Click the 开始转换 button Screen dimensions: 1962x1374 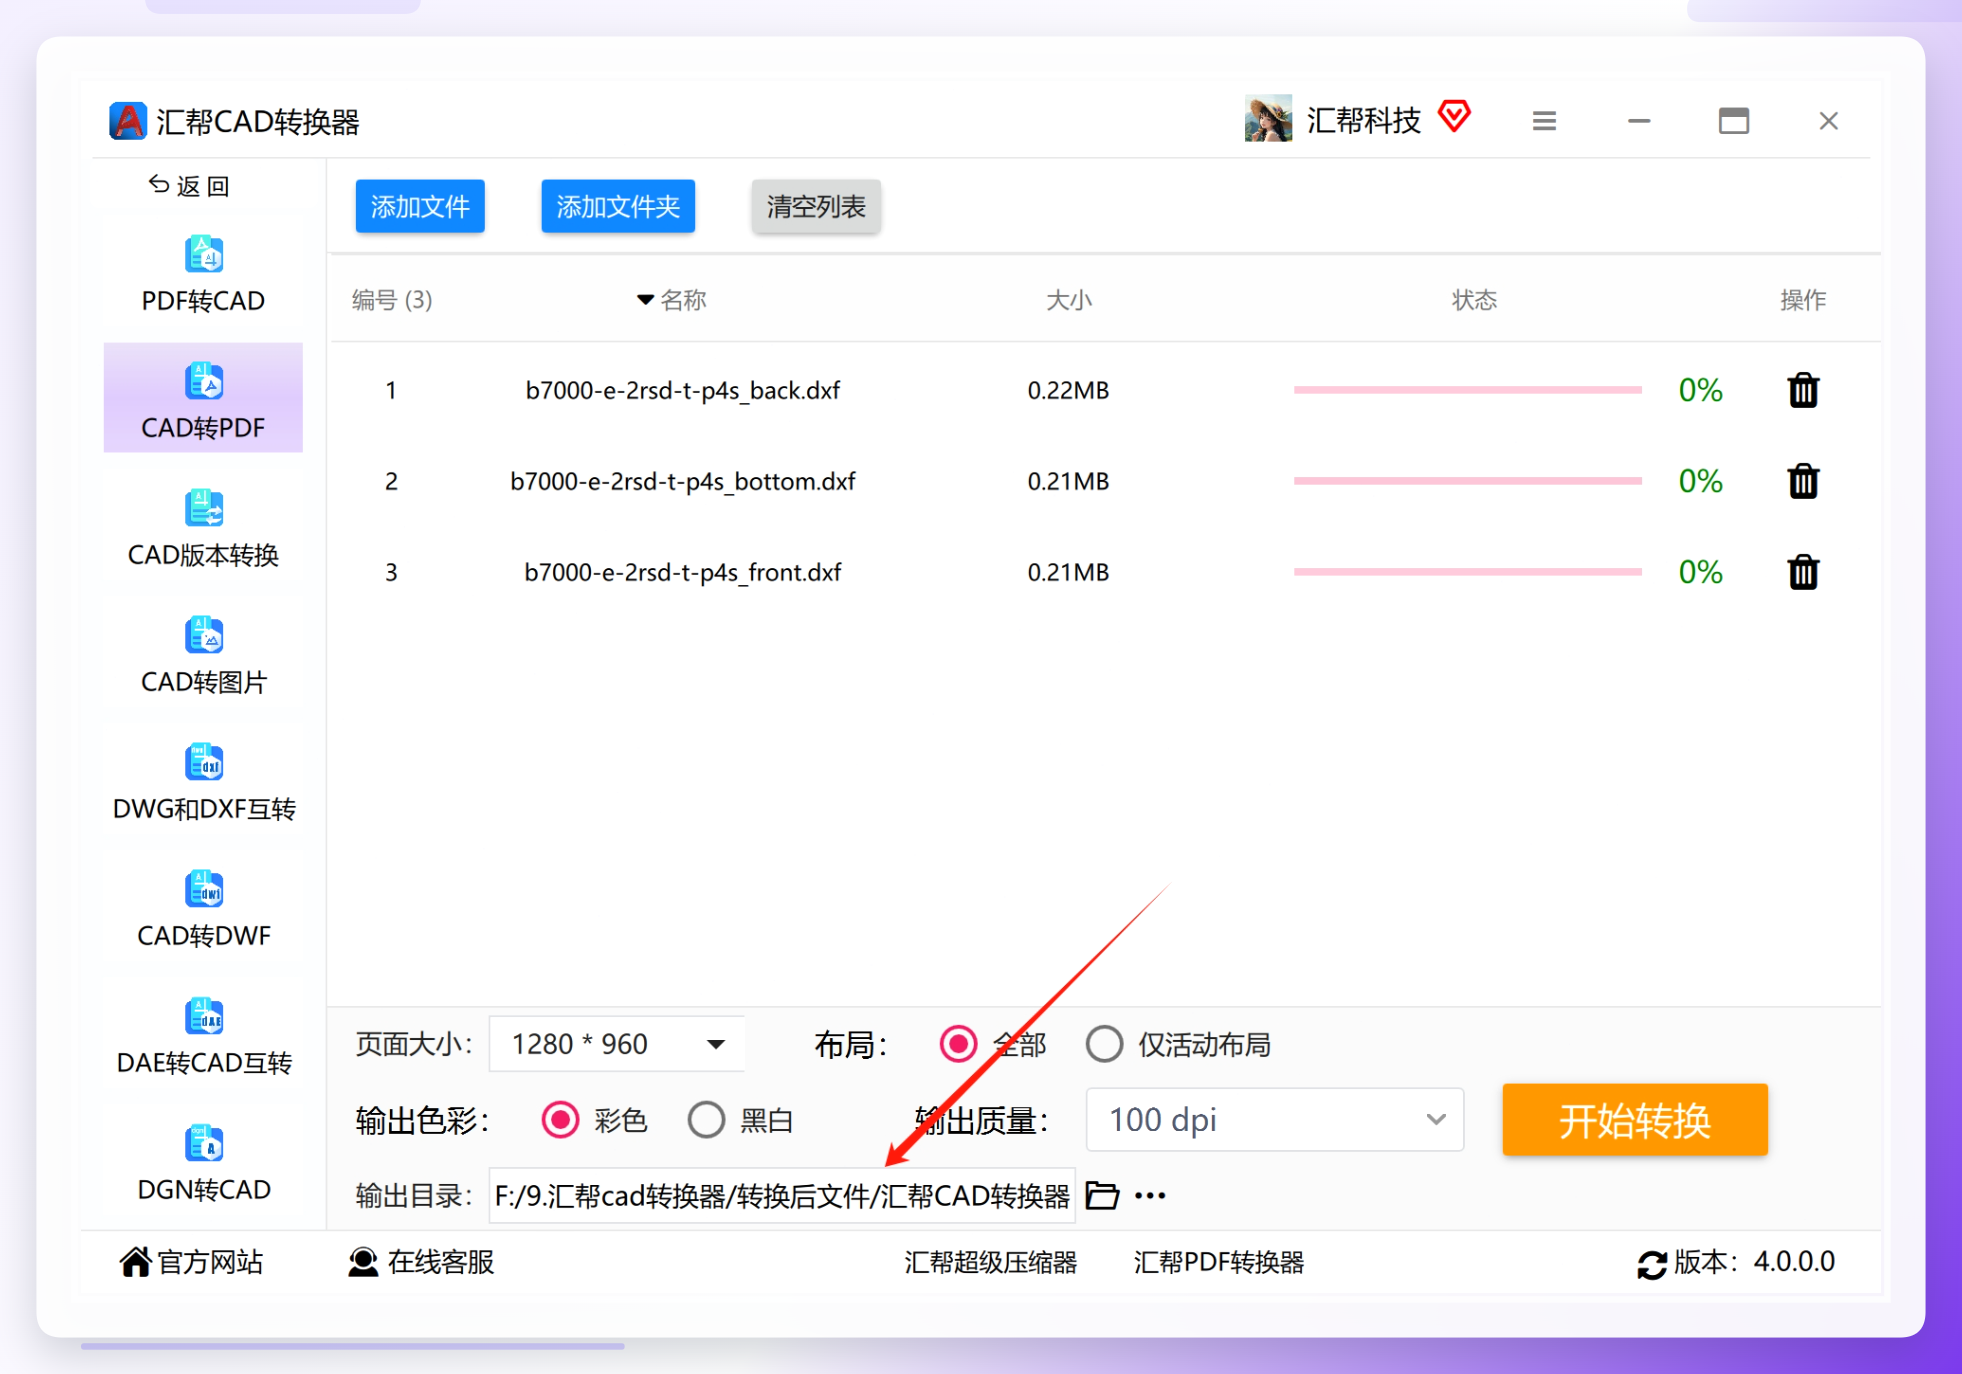click(x=1635, y=1120)
